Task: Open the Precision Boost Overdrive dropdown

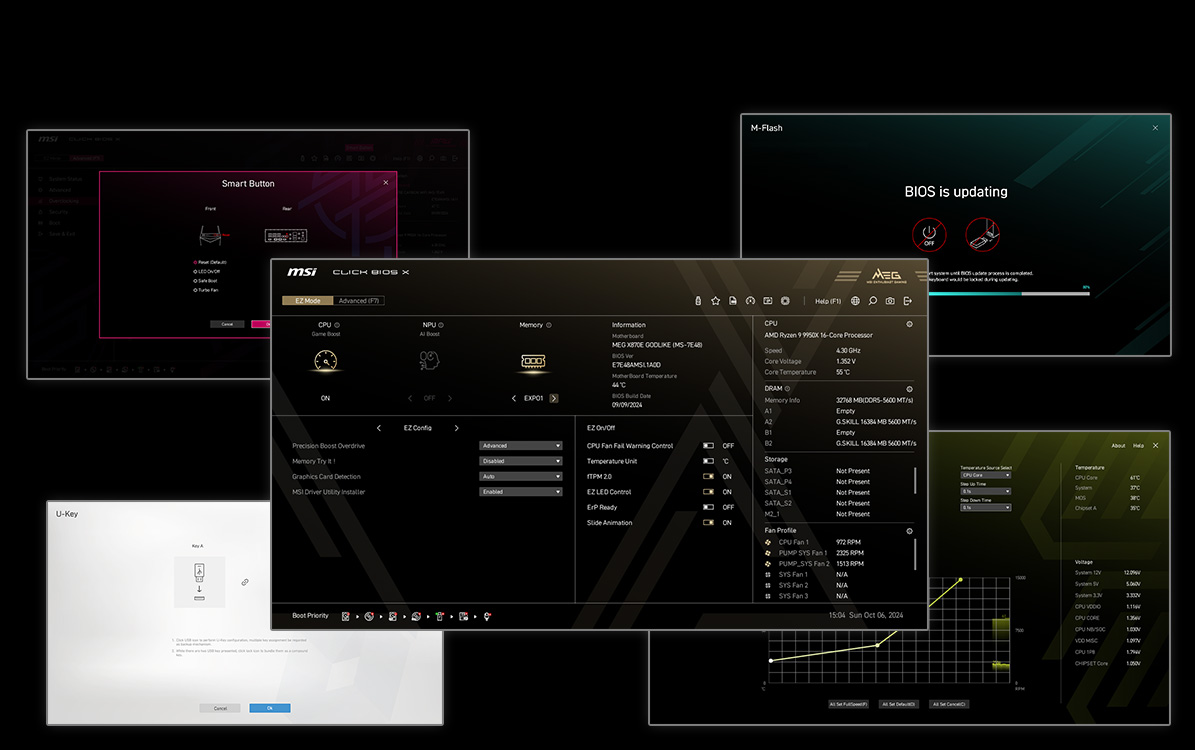Action: (x=522, y=446)
